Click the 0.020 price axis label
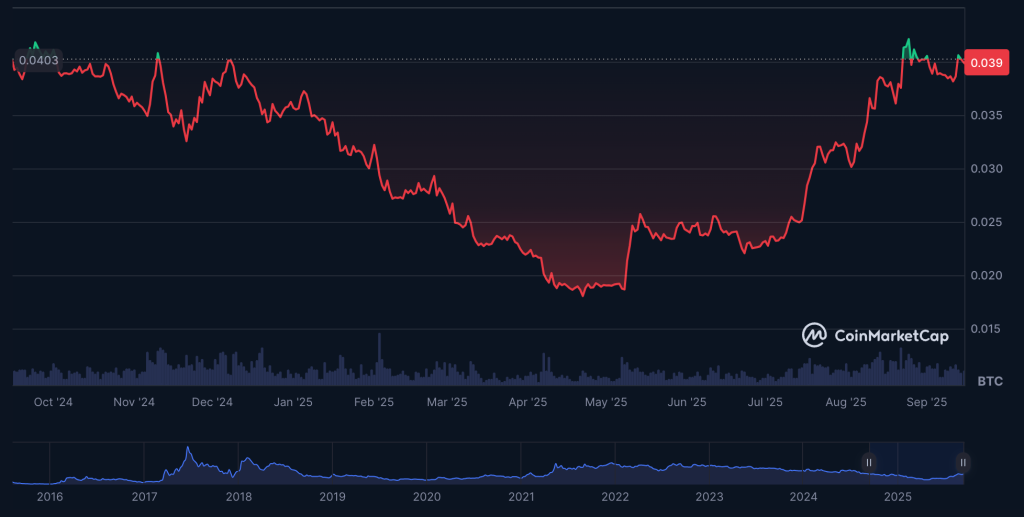Image resolution: width=1024 pixels, height=517 pixels. tap(987, 275)
